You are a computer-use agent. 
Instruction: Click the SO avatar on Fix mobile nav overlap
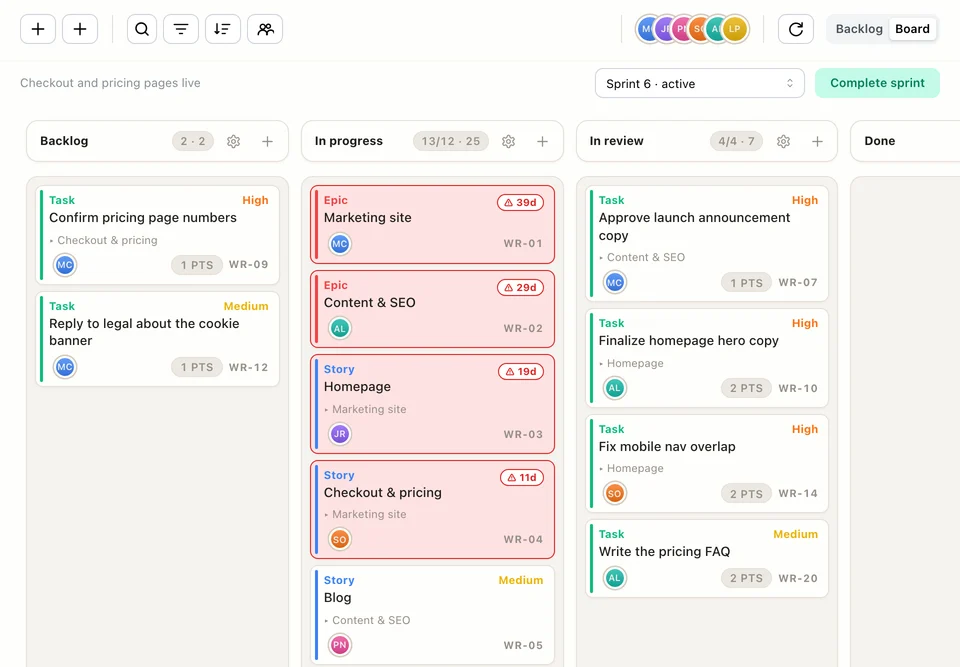615,493
